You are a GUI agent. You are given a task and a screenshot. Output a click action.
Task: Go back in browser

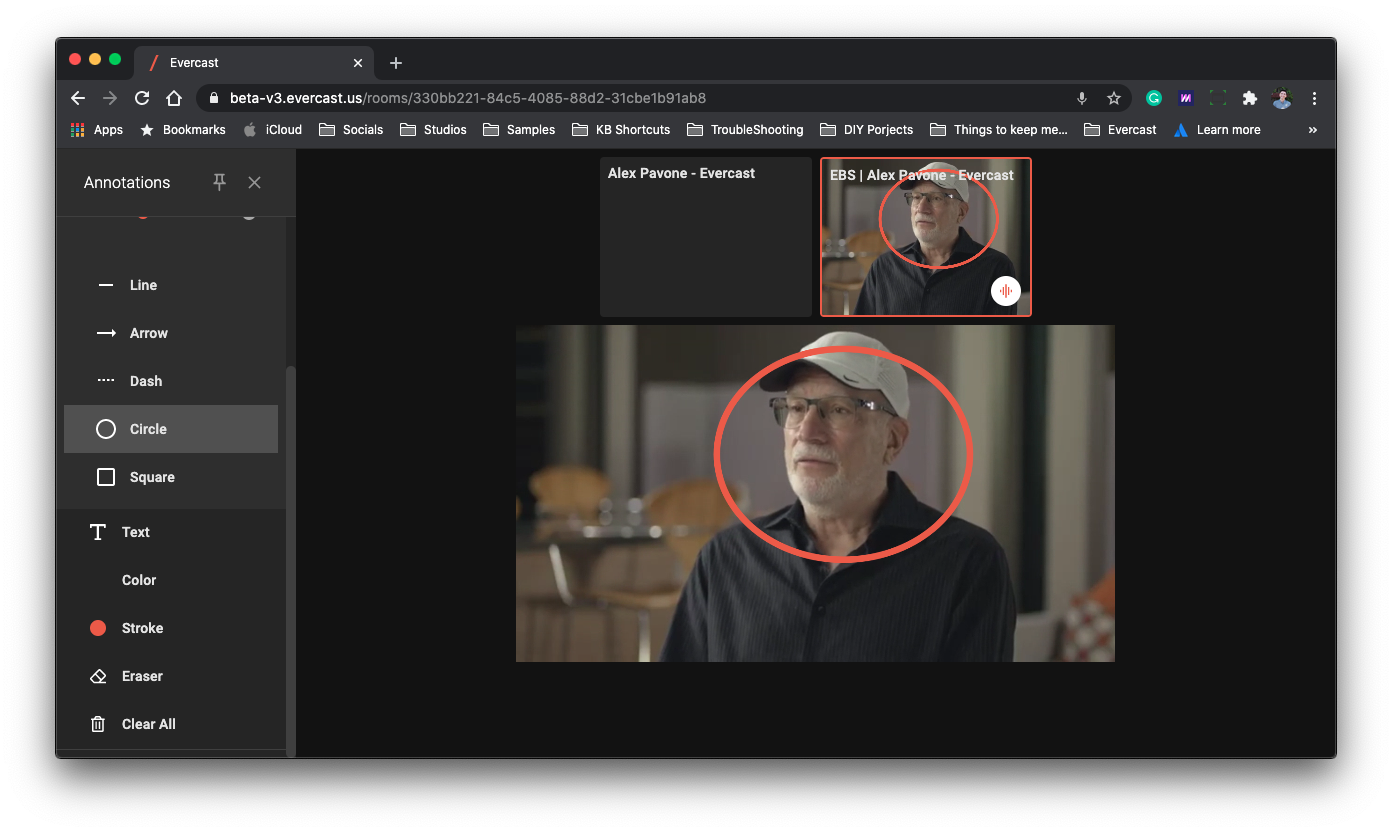pos(78,98)
